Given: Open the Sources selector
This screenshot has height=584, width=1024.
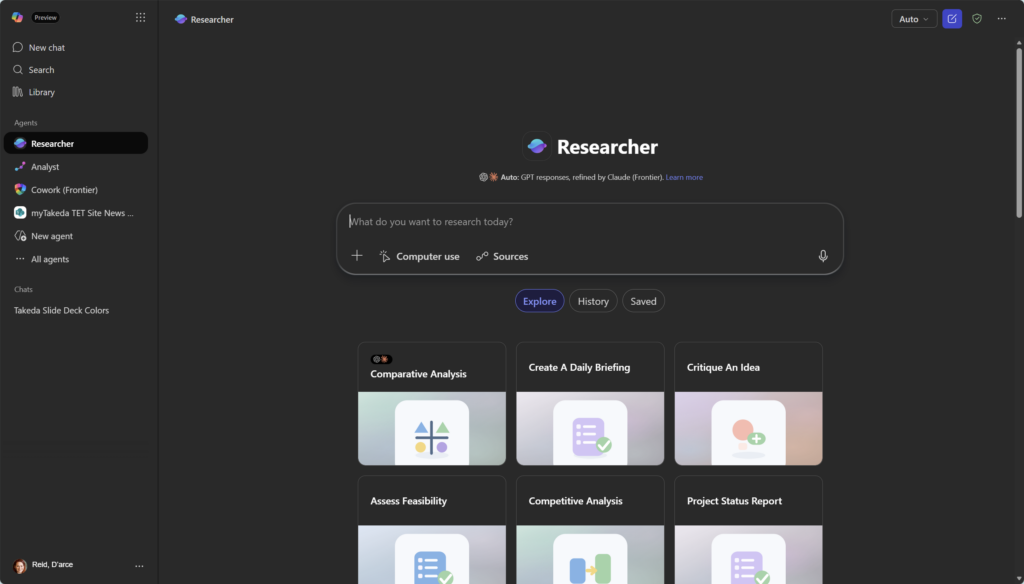Looking at the screenshot, I should click(502, 256).
